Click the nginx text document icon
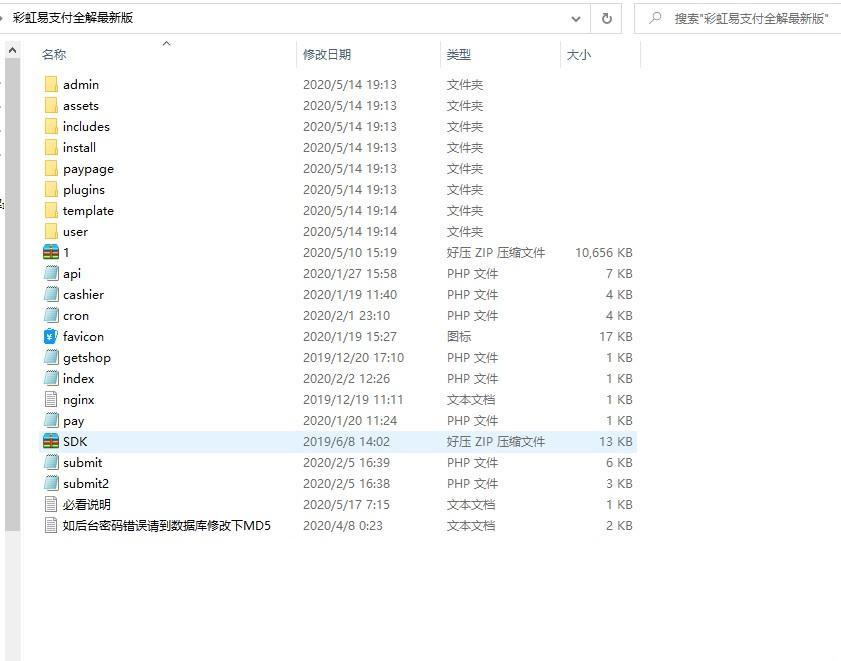The width and height of the screenshot is (841, 661). point(51,399)
